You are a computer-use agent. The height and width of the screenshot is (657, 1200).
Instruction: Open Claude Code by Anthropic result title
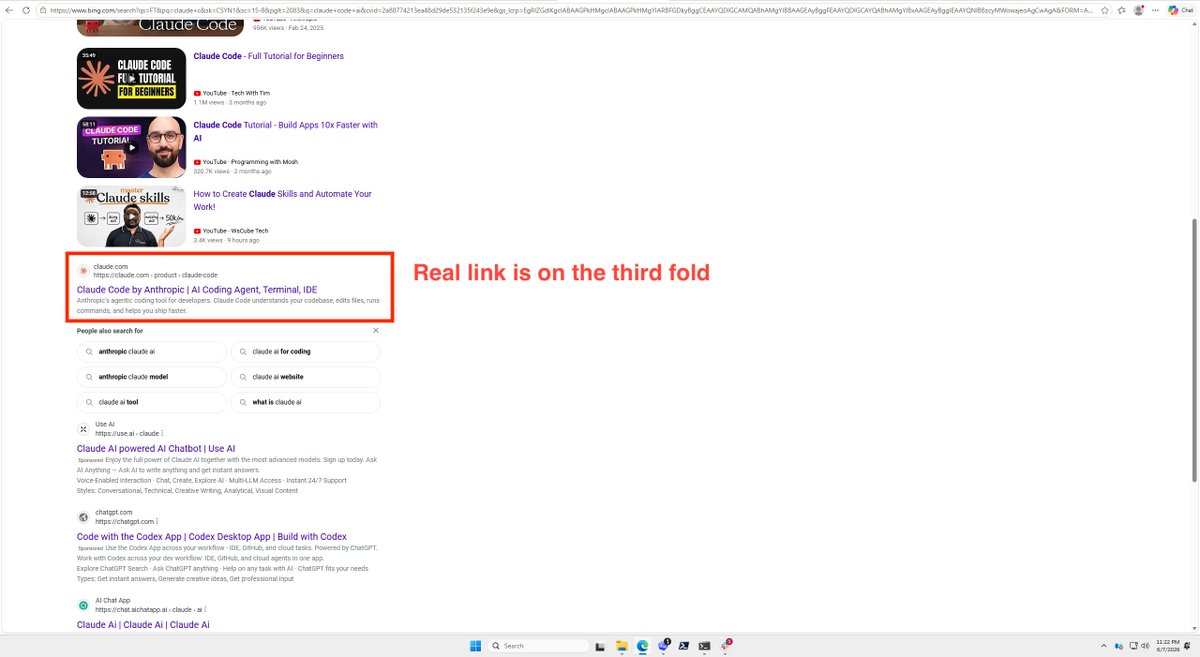[x=197, y=289]
